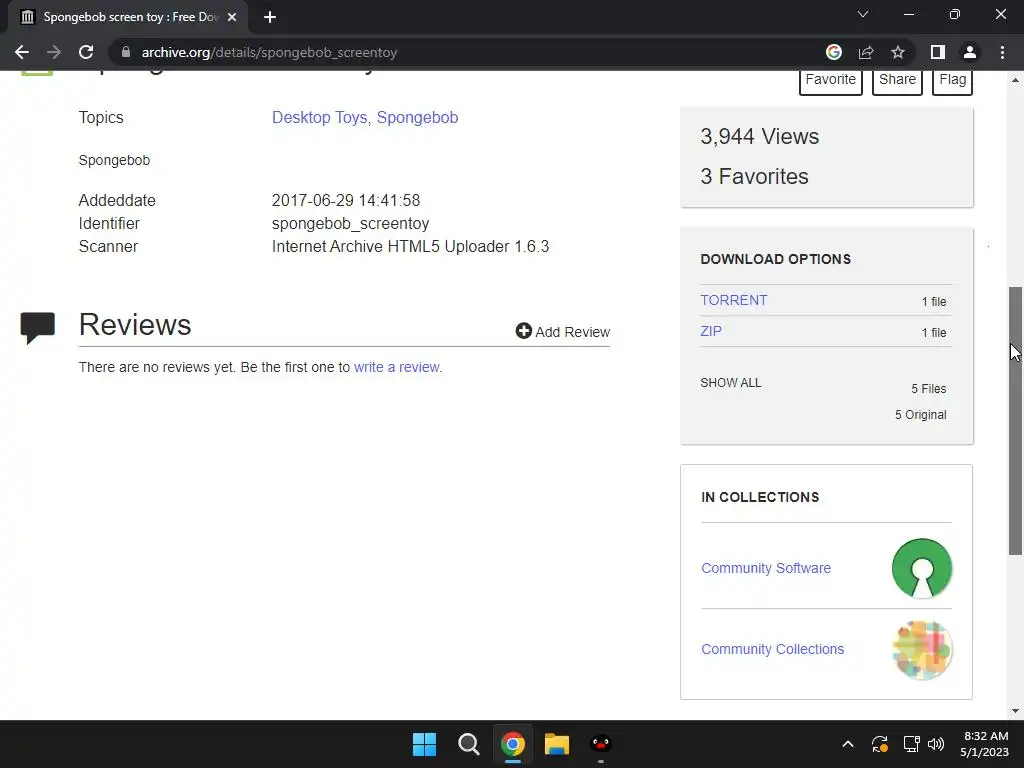Viewport: 1024px width, 768px height.
Task: Click the page vertical scrollbar thumb
Action: pyautogui.click(x=1016, y=421)
